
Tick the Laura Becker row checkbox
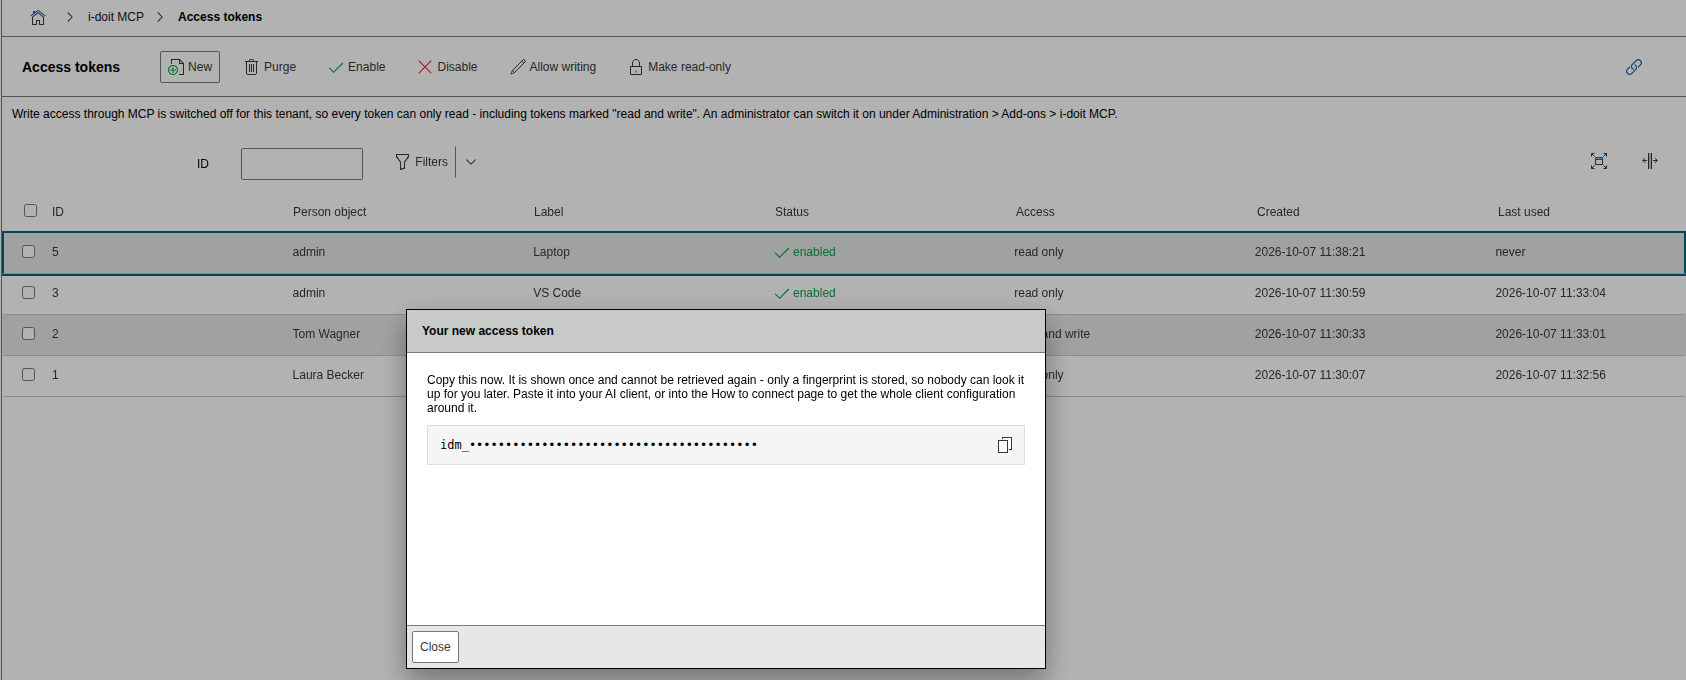tap(29, 375)
